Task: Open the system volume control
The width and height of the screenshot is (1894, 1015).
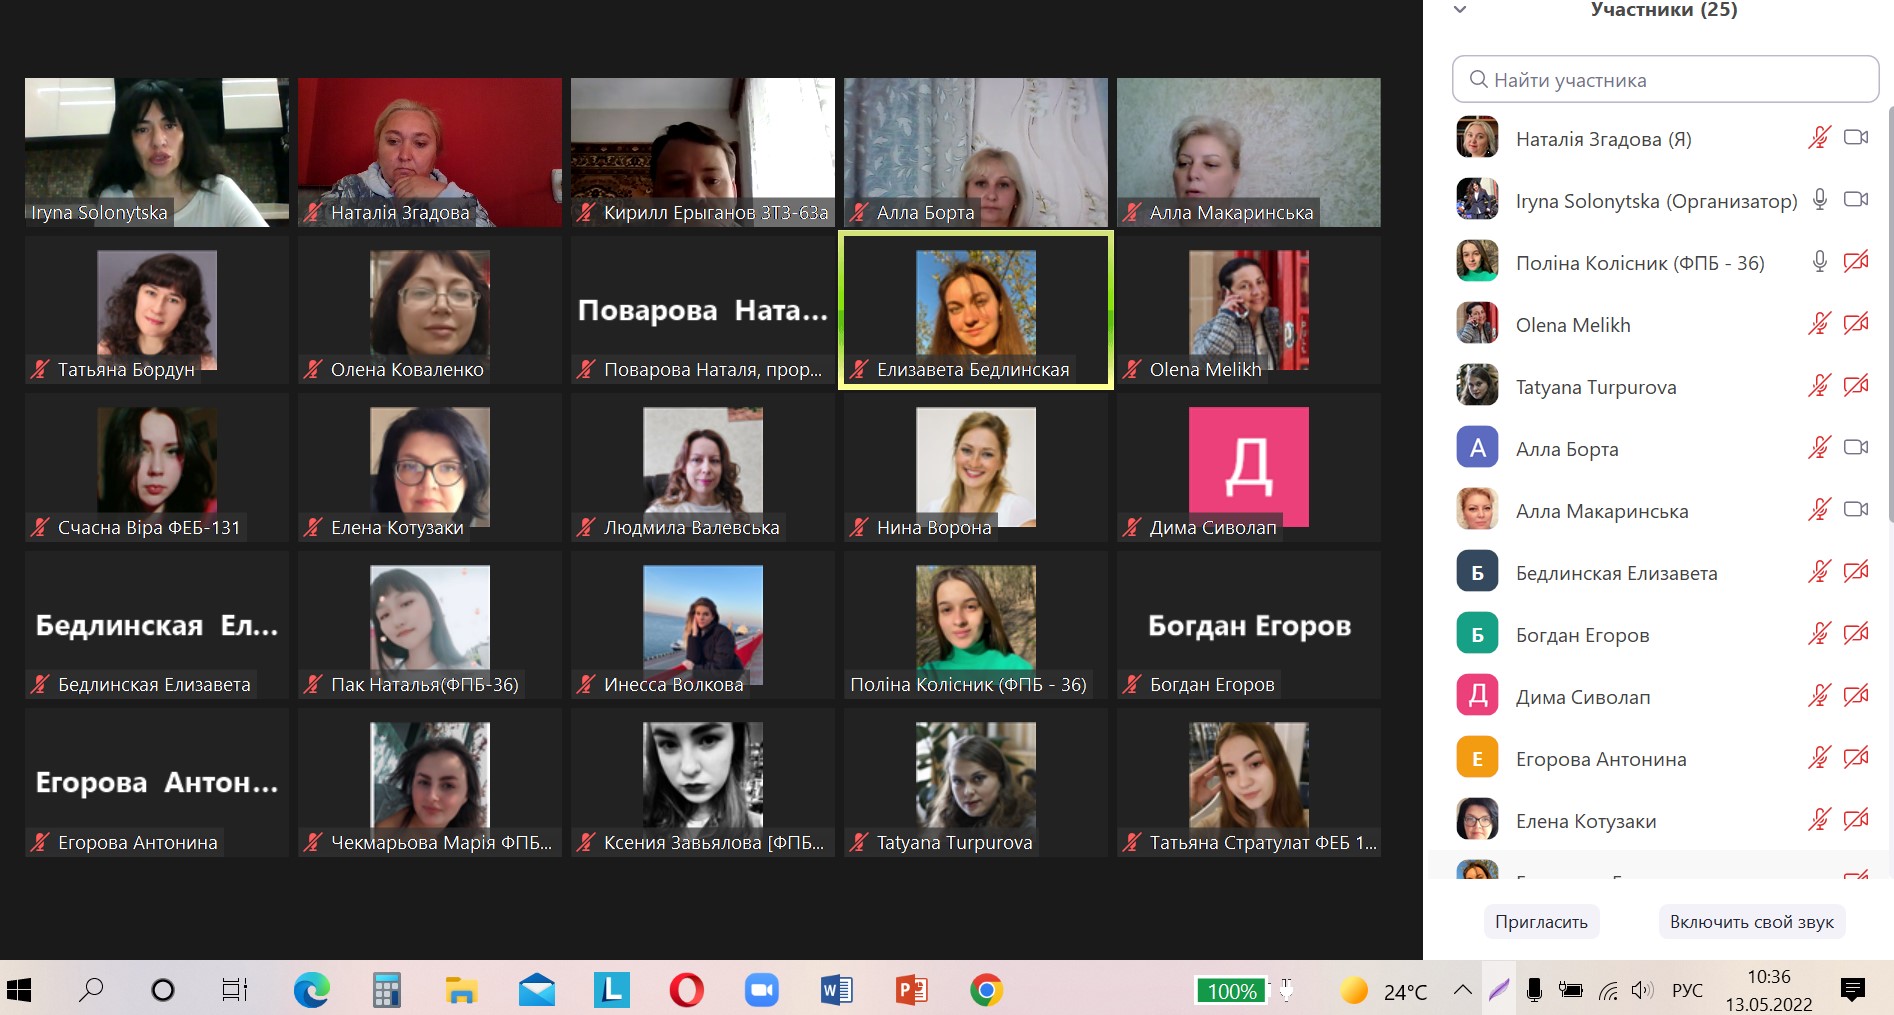Action: pos(1642,990)
